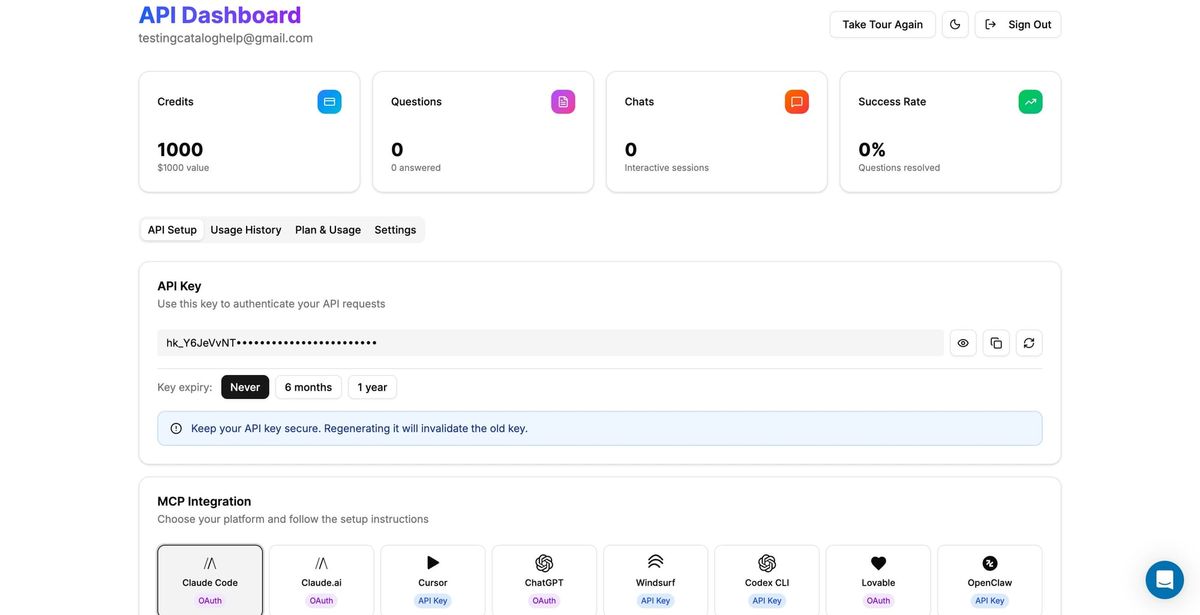
Task: Select the Cursor integration platform
Action: [x=433, y=580]
